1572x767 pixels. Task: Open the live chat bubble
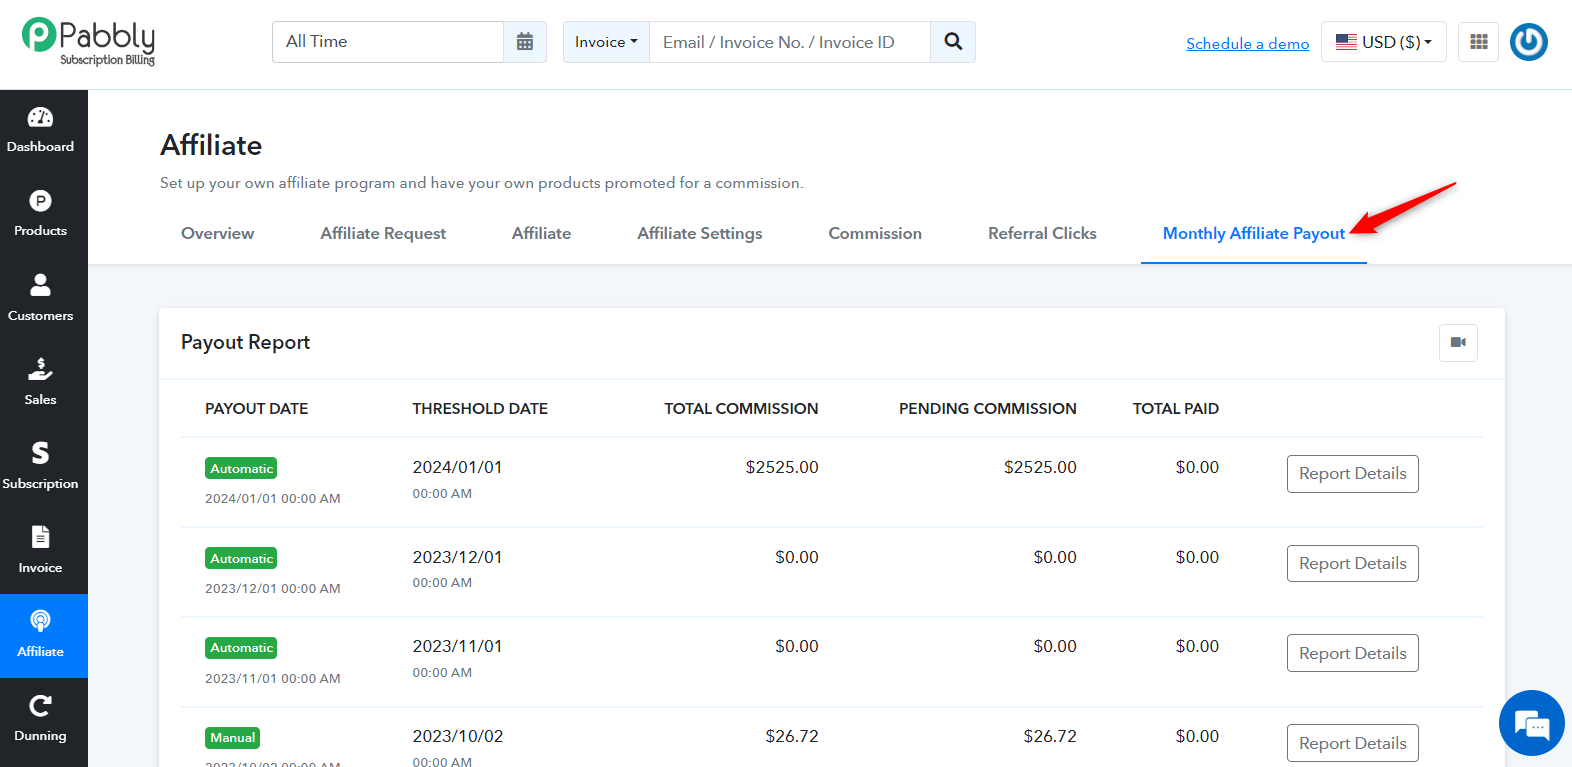tap(1531, 723)
